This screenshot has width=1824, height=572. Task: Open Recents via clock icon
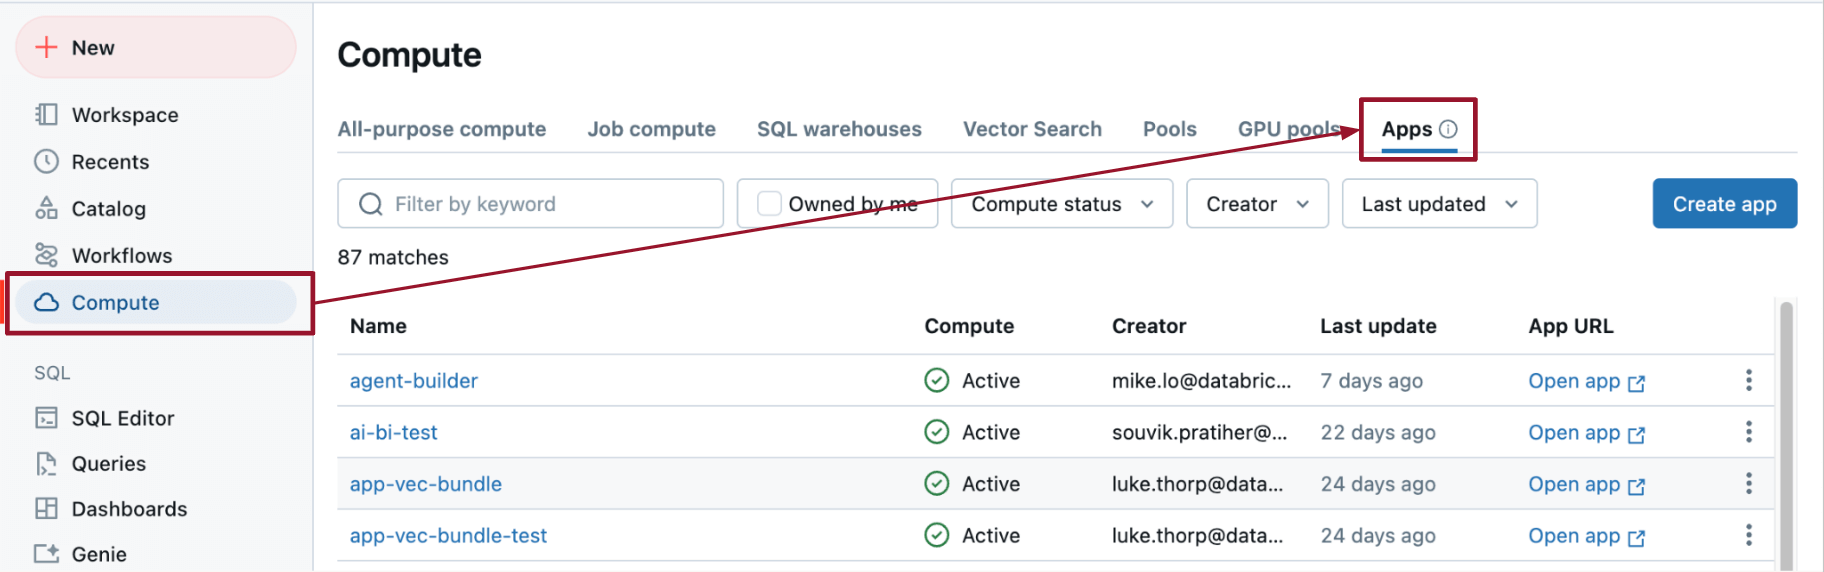pyautogui.click(x=46, y=162)
